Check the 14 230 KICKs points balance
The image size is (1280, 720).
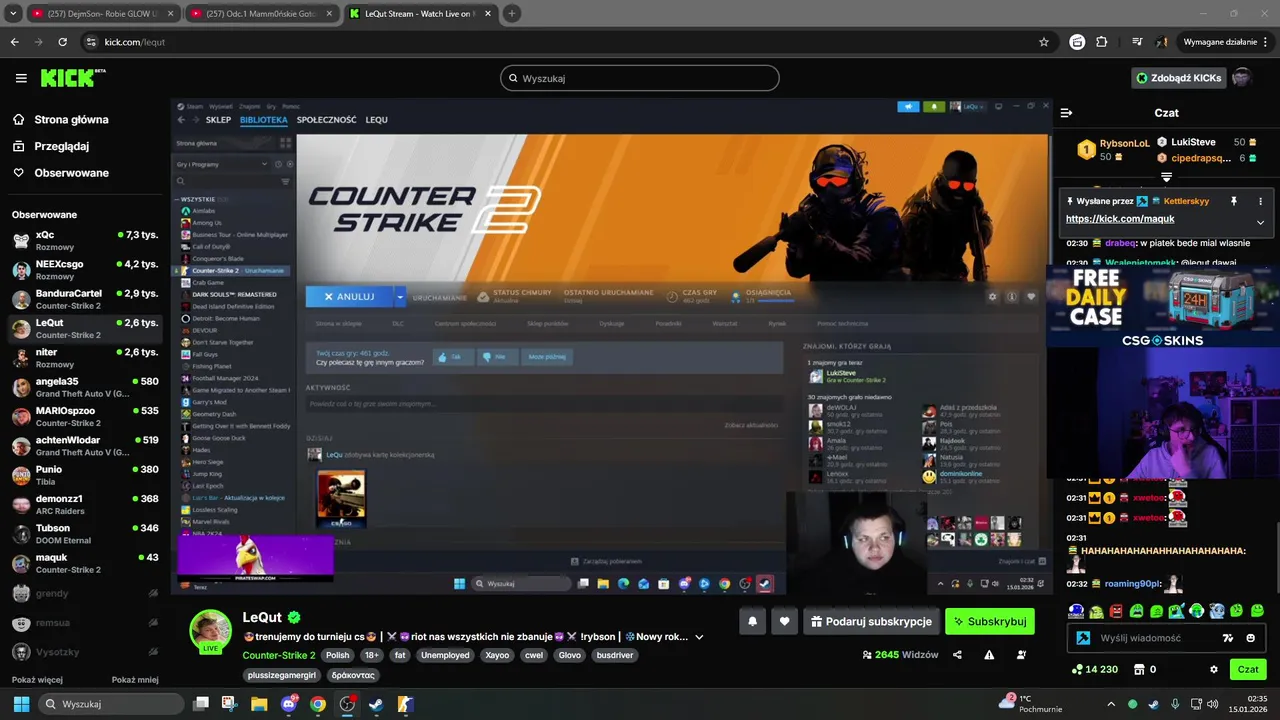1094,669
